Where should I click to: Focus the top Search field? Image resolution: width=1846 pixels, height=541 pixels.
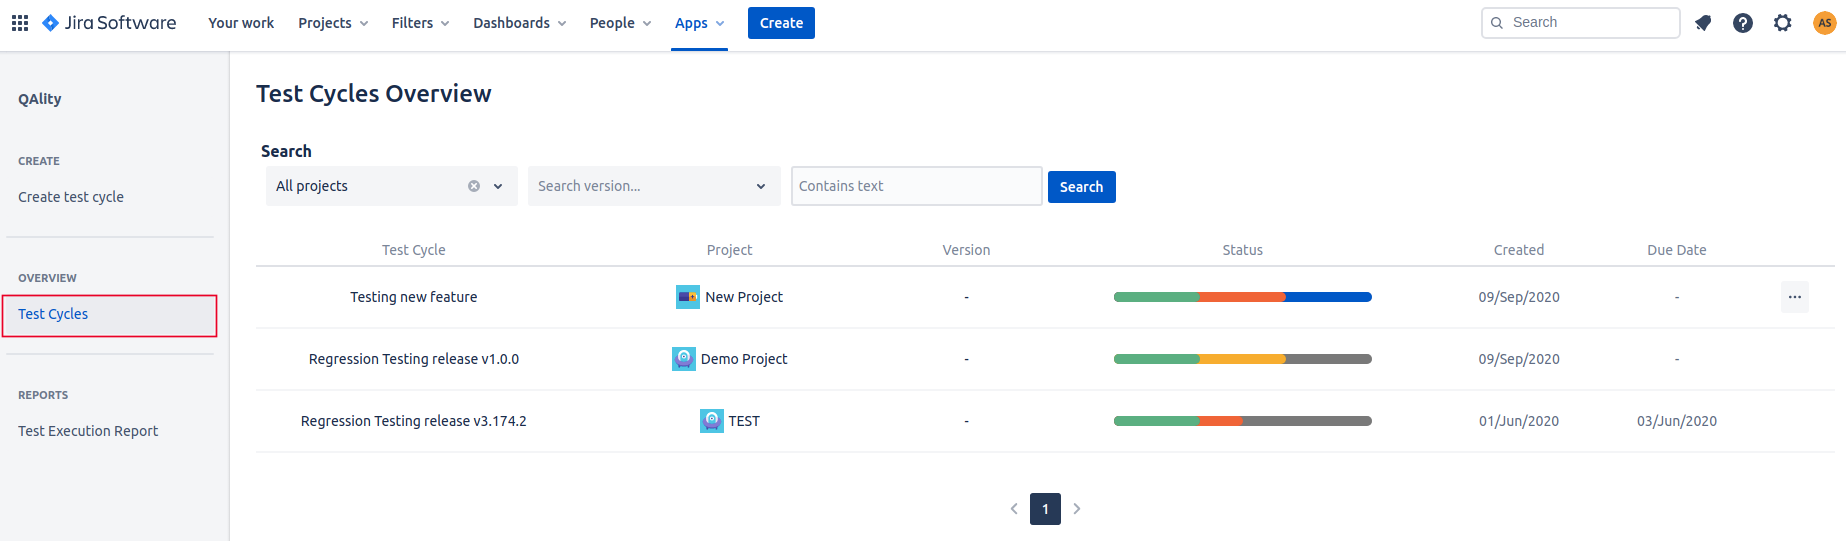coord(1580,23)
